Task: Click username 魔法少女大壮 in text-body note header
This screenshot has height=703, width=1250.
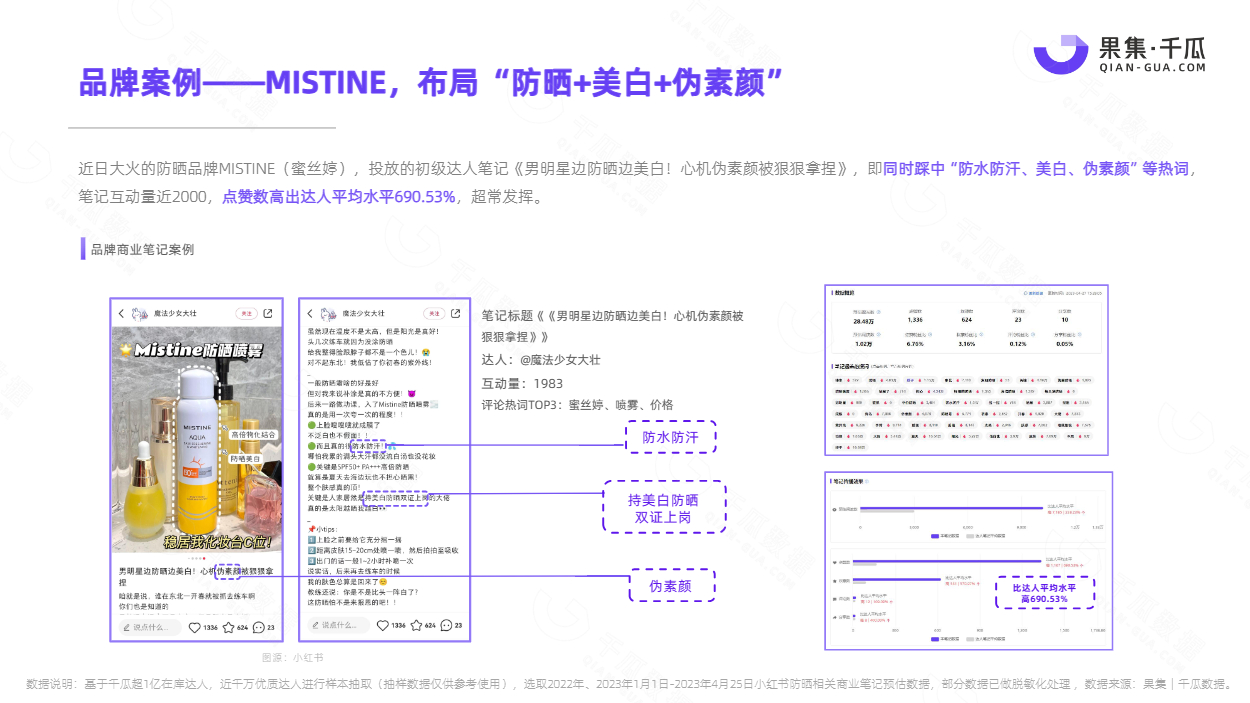Action: 364,314
